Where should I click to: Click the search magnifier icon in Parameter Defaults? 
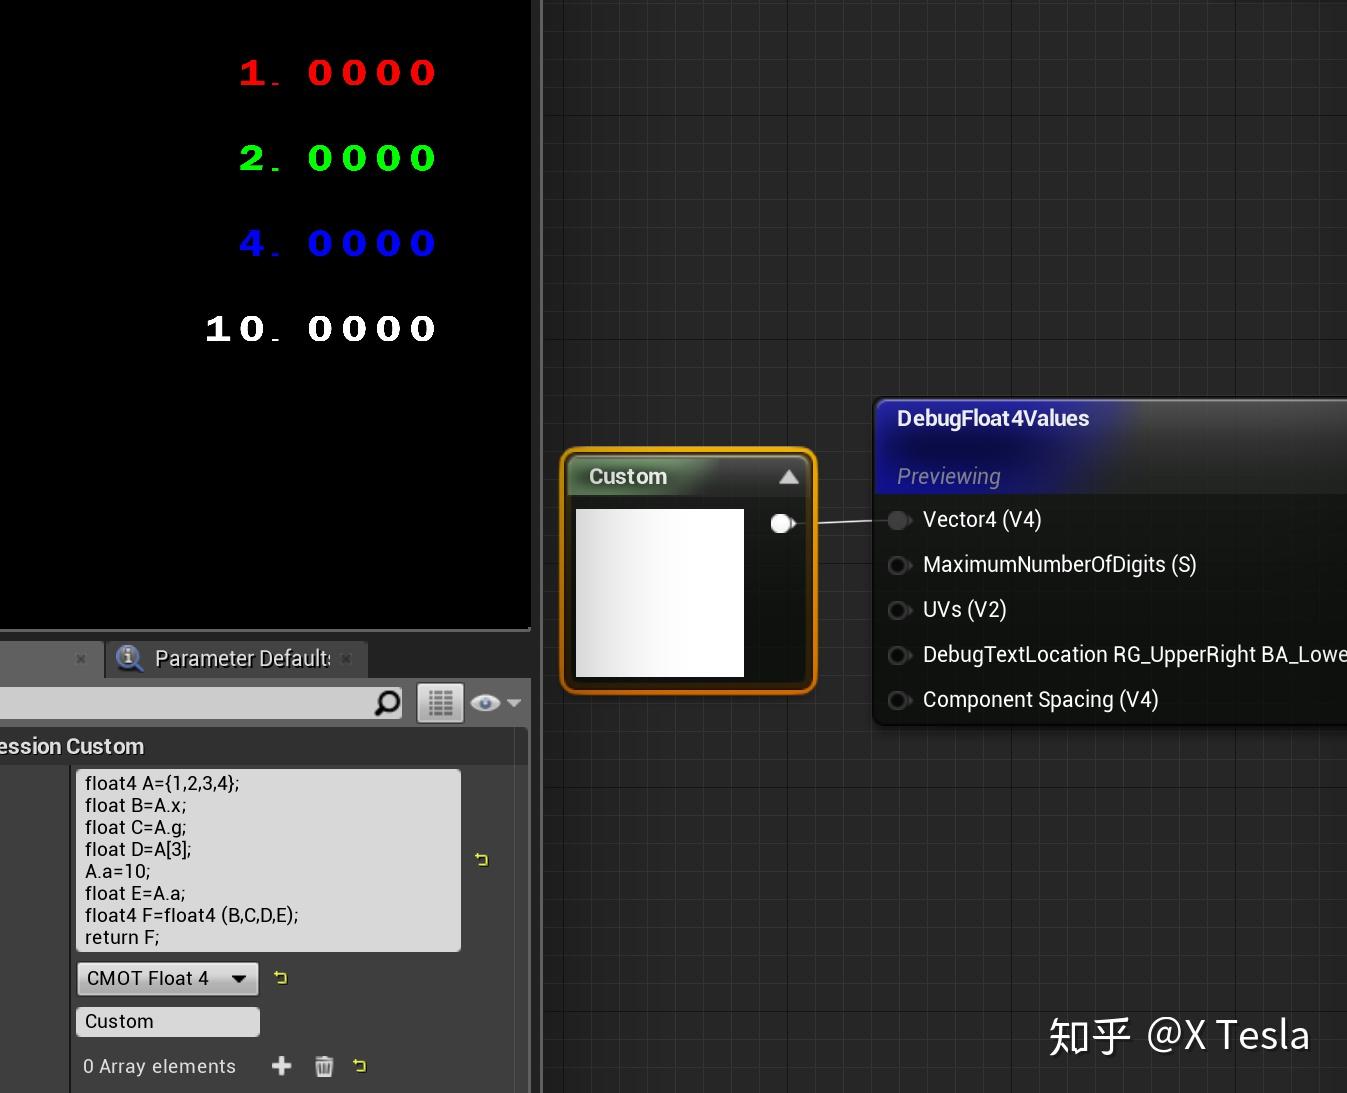[x=386, y=703]
